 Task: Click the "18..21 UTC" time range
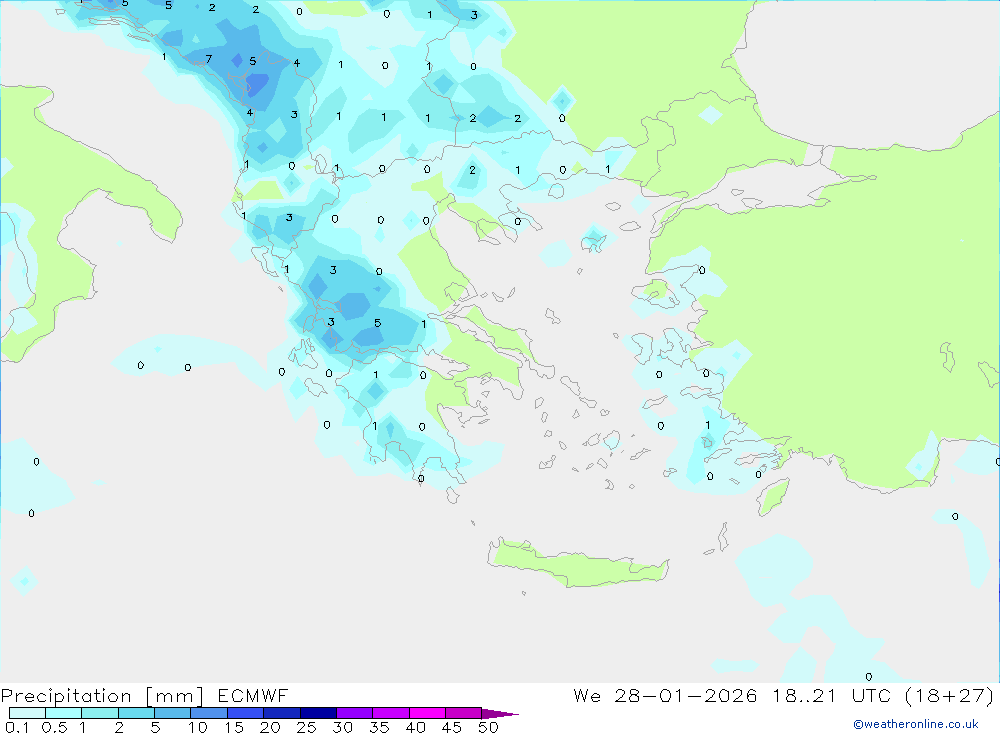click(832, 695)
